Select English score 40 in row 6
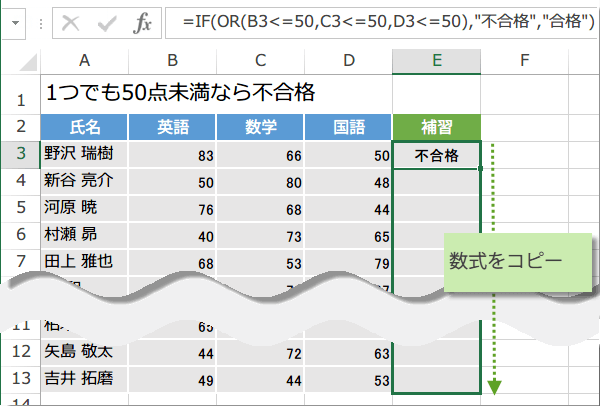Image resolution: width=600 pixels, height=406 pixels. click(172, 235)
